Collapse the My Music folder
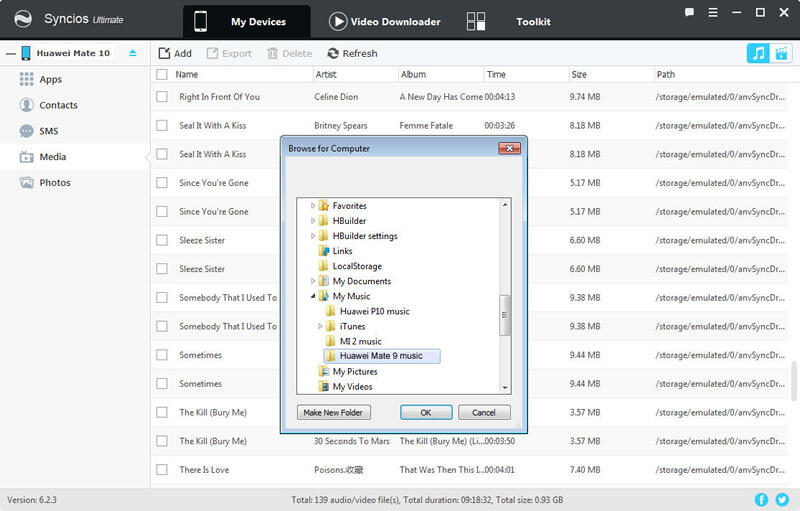Image resolution: width=800 pixels, height=511 pixels. [313, 297]
